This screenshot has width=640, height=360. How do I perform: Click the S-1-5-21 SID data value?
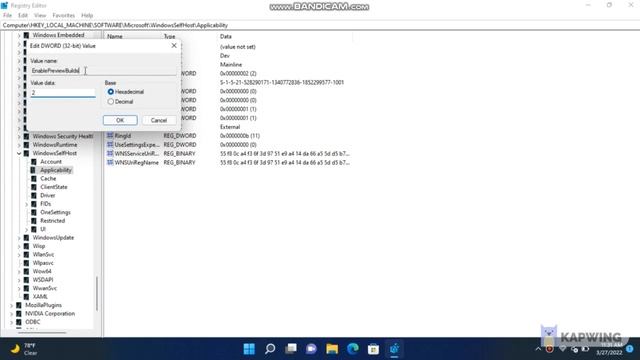[282, 82]
